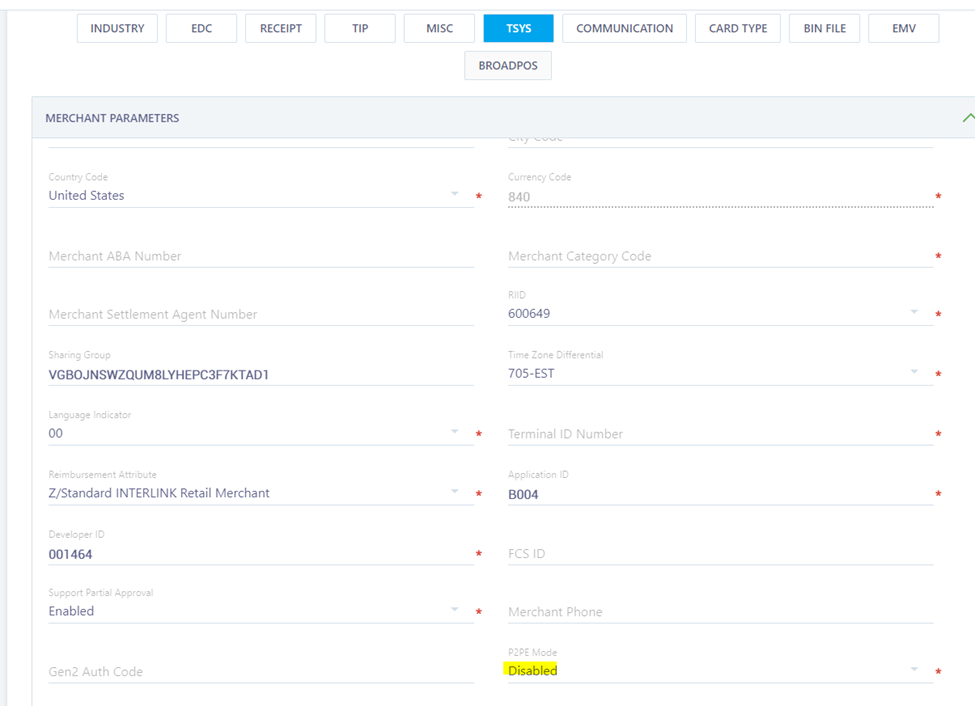Click the Application ID field with B004

click(721, 495)
